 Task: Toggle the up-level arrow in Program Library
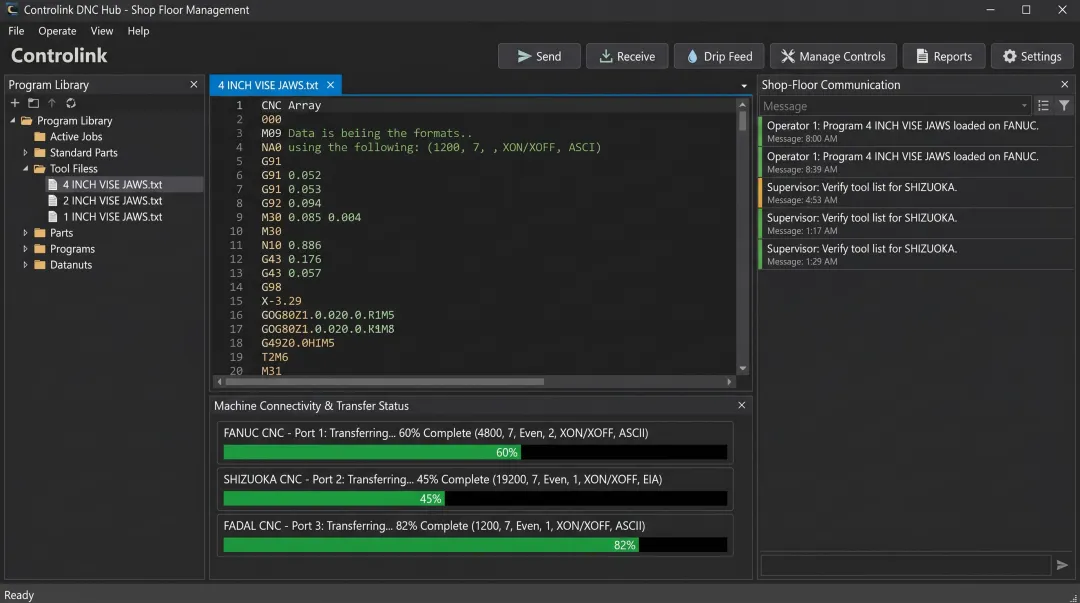51,103
